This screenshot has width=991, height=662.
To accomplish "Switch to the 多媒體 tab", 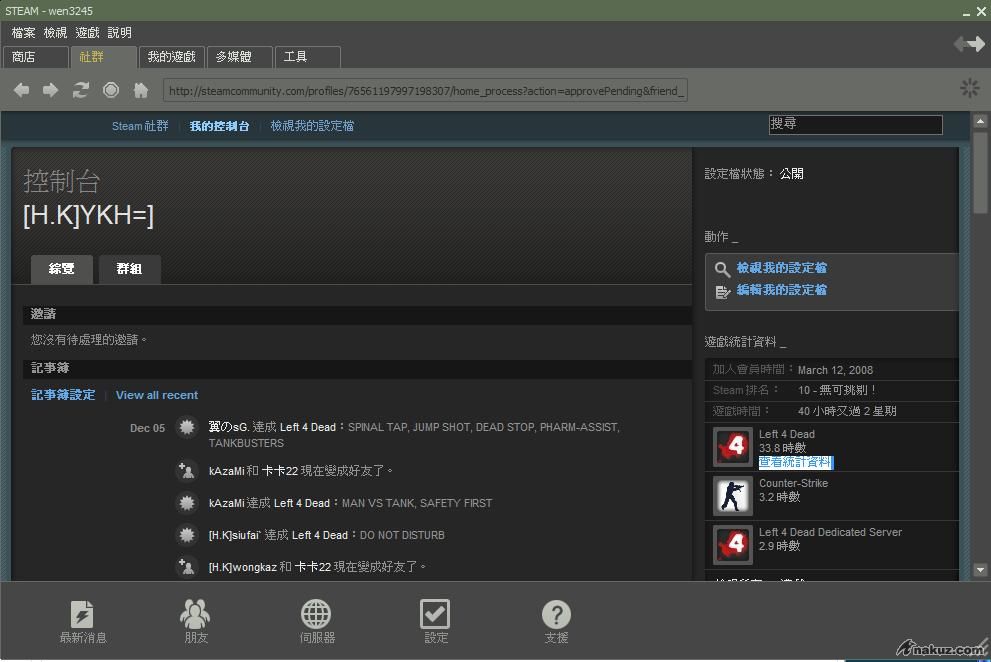I will pyautogui.click(x=240, y=57).
